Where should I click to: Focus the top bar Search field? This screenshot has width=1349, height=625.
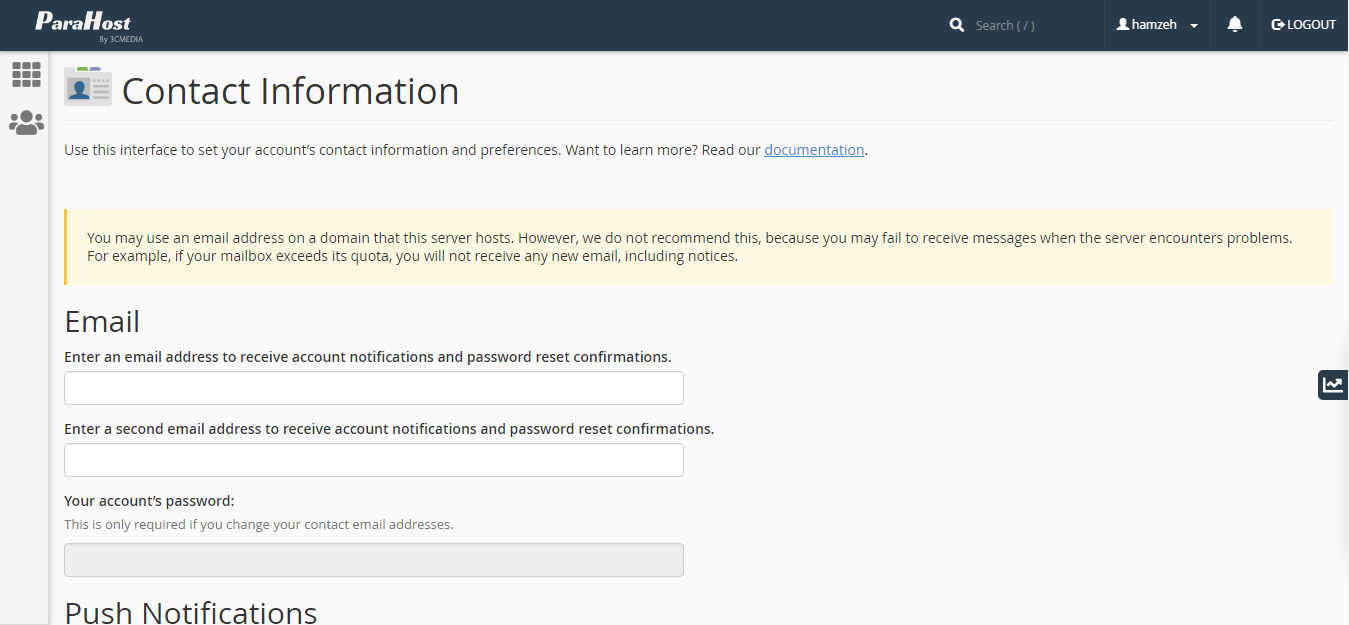click(1030, 25)
